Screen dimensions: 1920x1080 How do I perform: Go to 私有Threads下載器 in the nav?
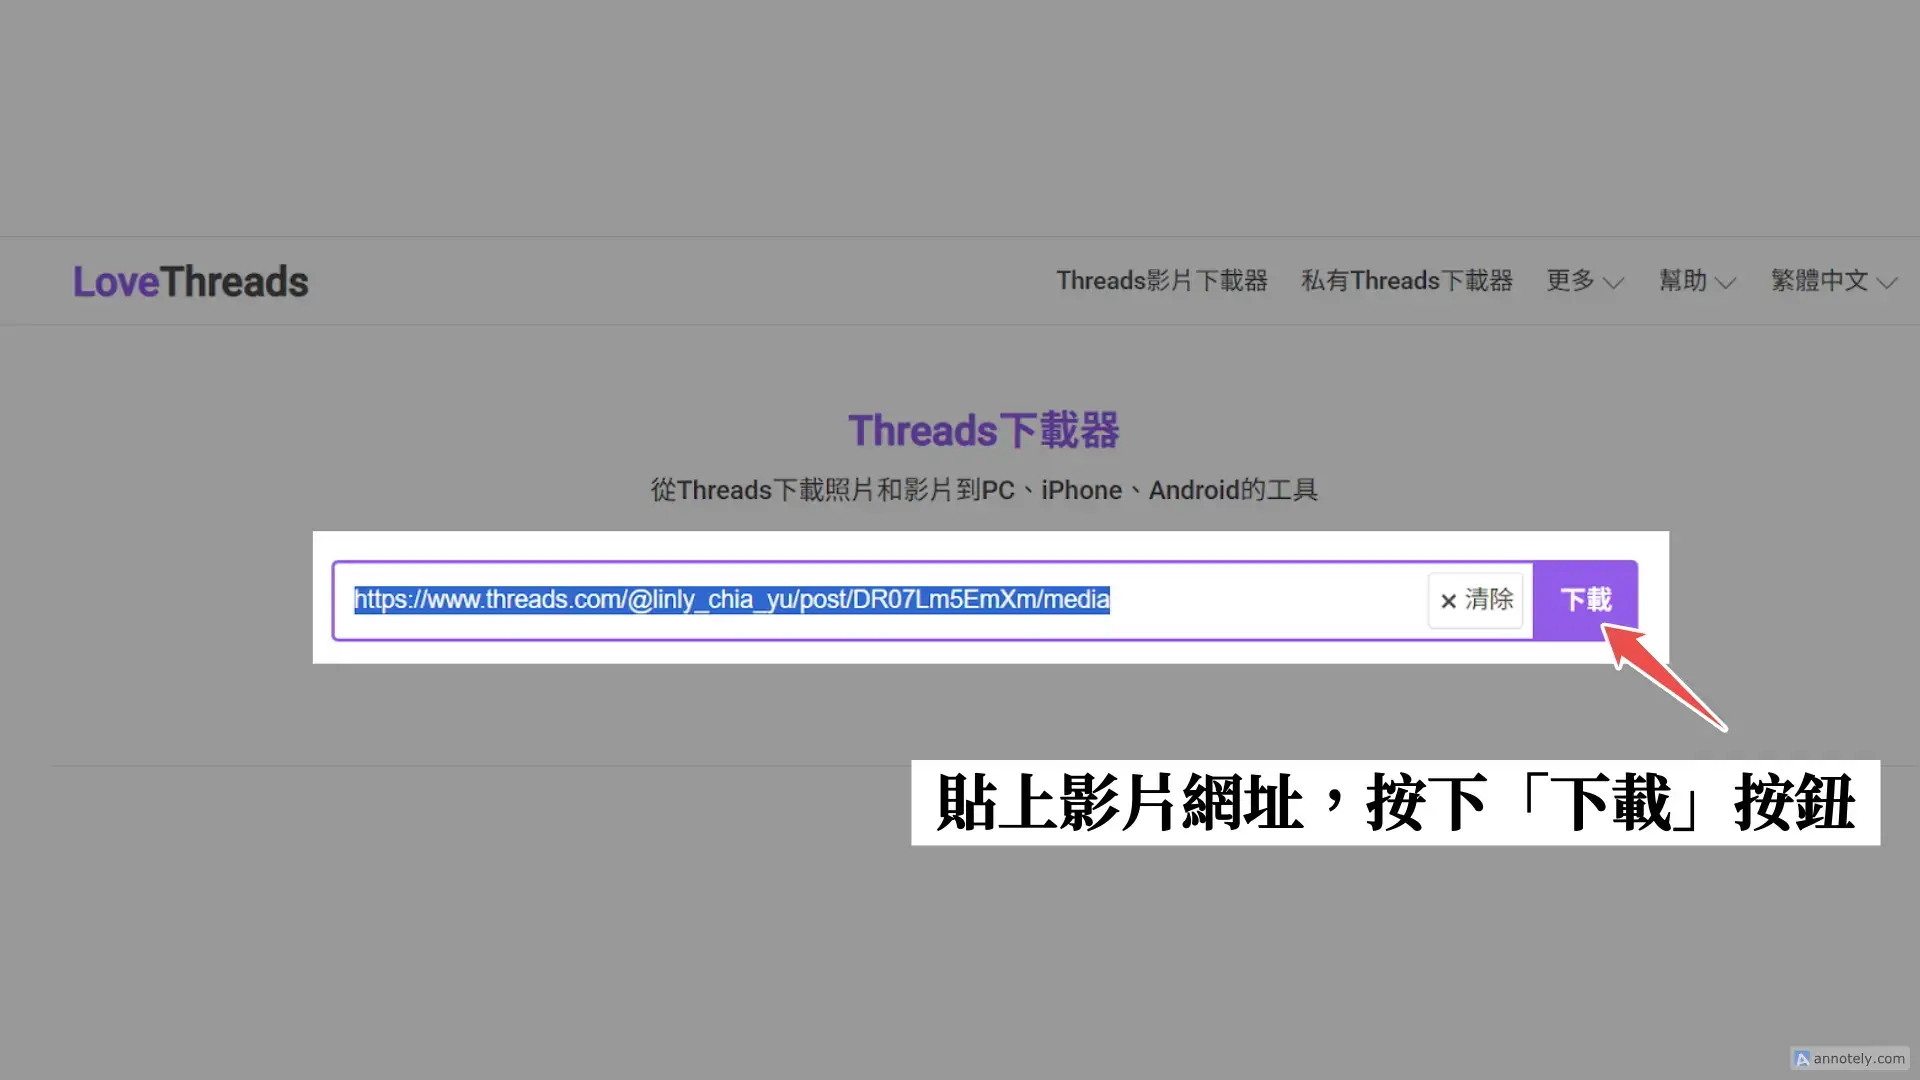tap(1406, 281)
